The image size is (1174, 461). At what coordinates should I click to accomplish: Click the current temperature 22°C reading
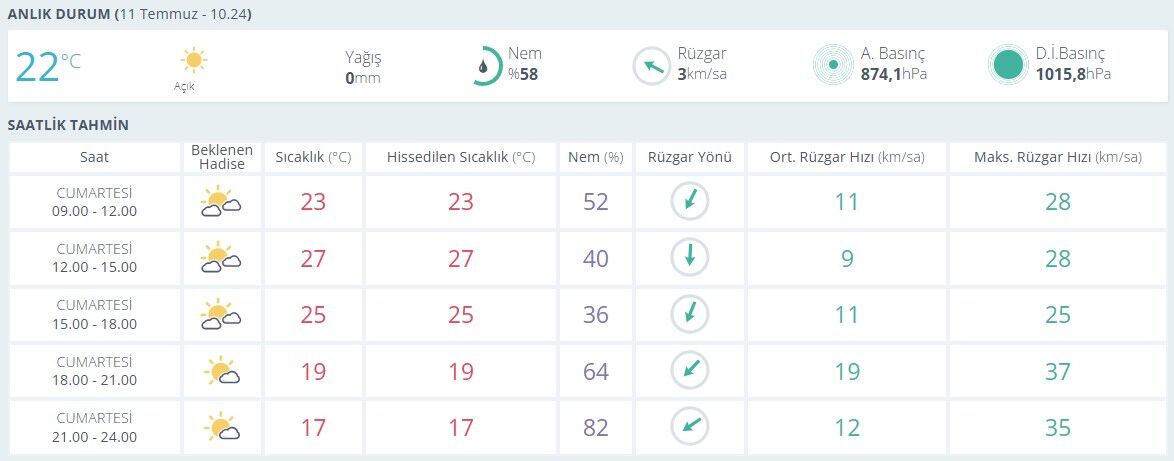47,67
